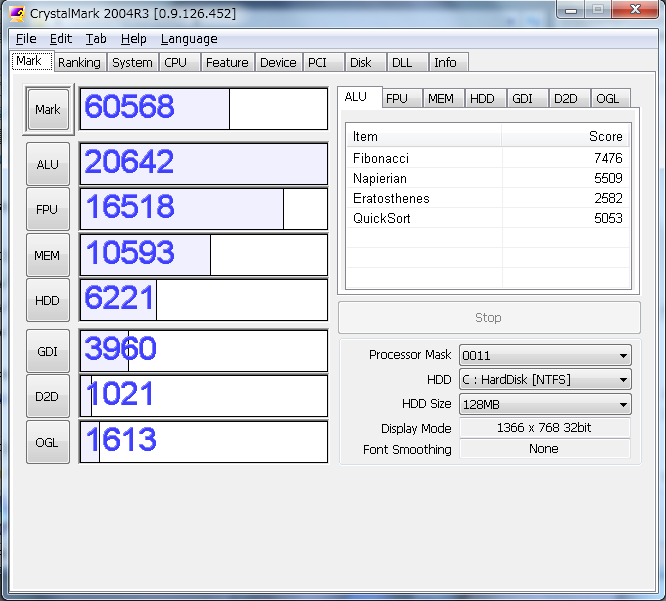Click the GDI score 3960
The image size is (666, 601).
204,351
